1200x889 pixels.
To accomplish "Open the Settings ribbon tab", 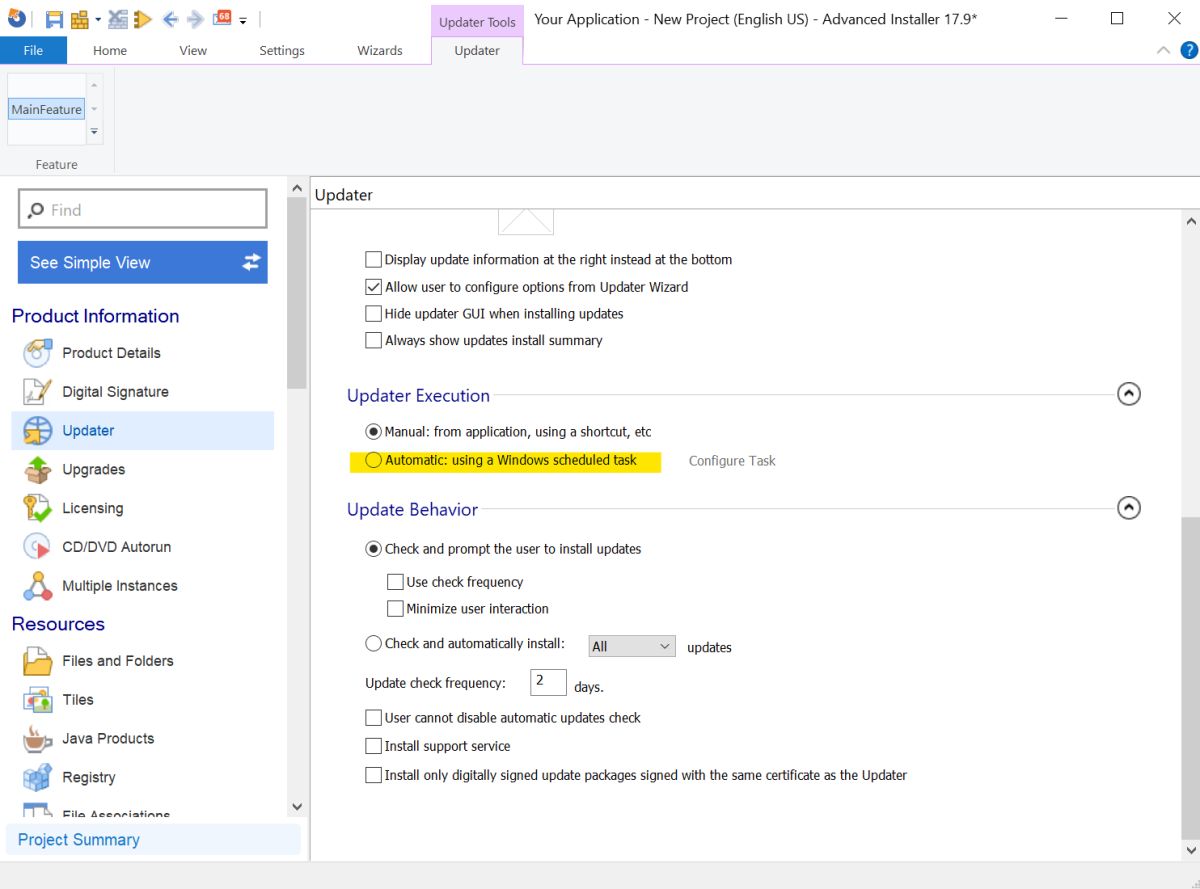I will point(282,50).
